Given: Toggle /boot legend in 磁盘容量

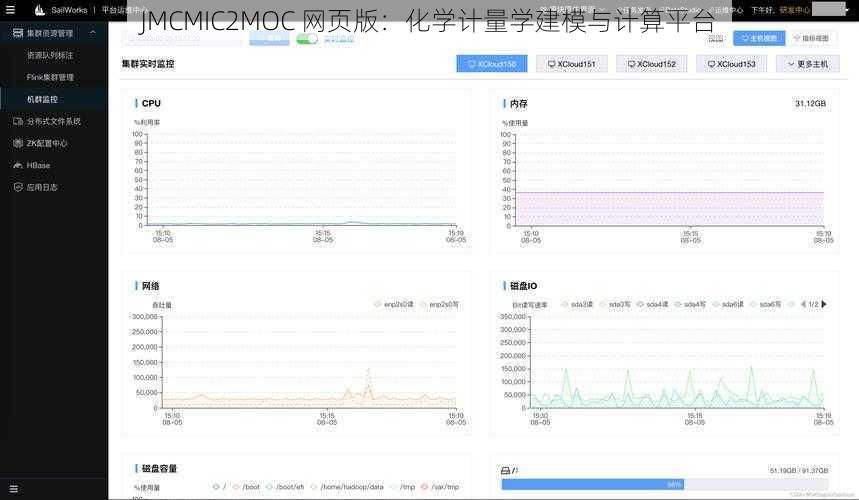Looking at the screenshot, I should (246, 486).
